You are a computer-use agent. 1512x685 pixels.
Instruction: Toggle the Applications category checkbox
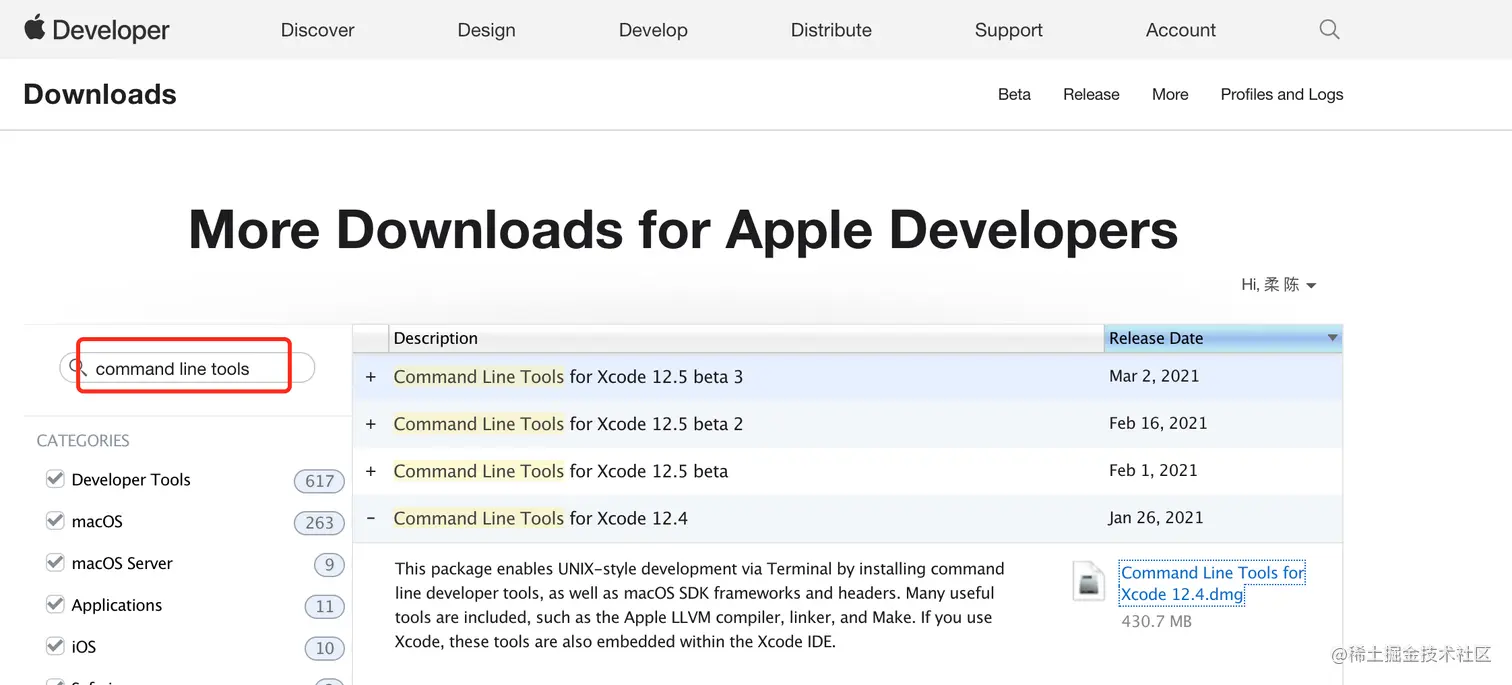(x=55, y=605)
